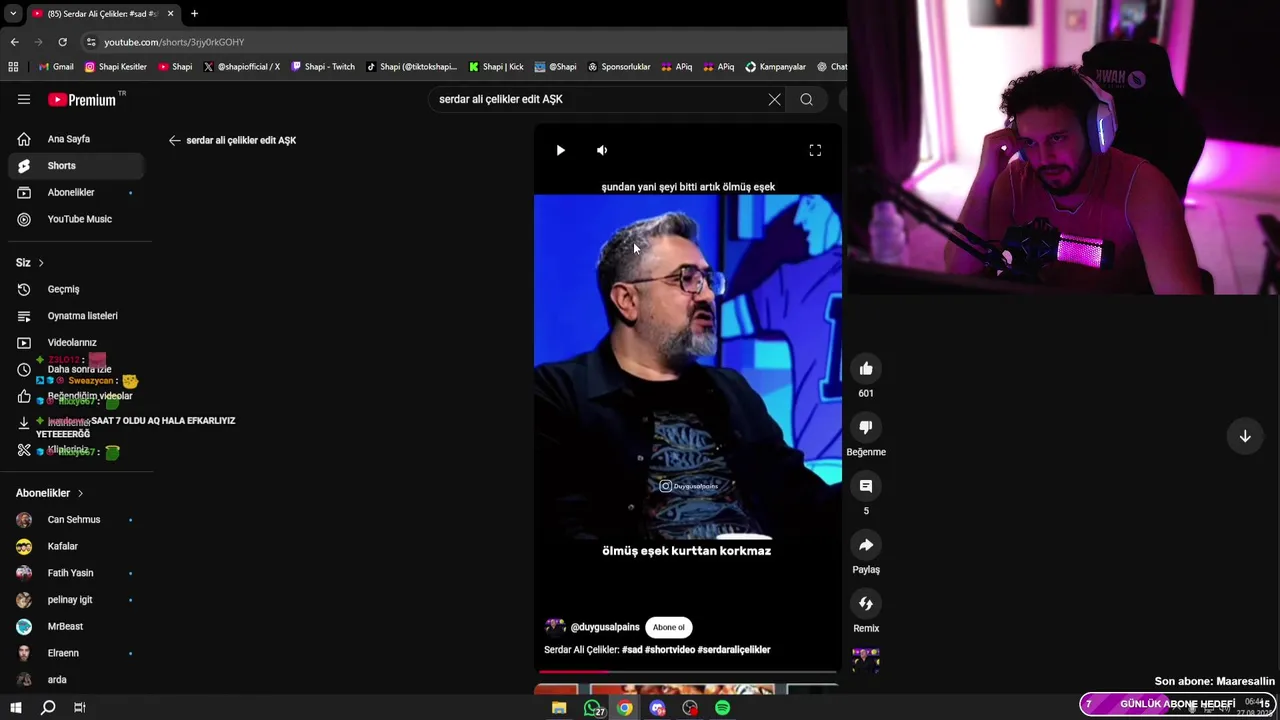The height and width of the screenshot is (720, 1280).
Task: Switch to Chrome on the taskbar
Action: [625, 708]
